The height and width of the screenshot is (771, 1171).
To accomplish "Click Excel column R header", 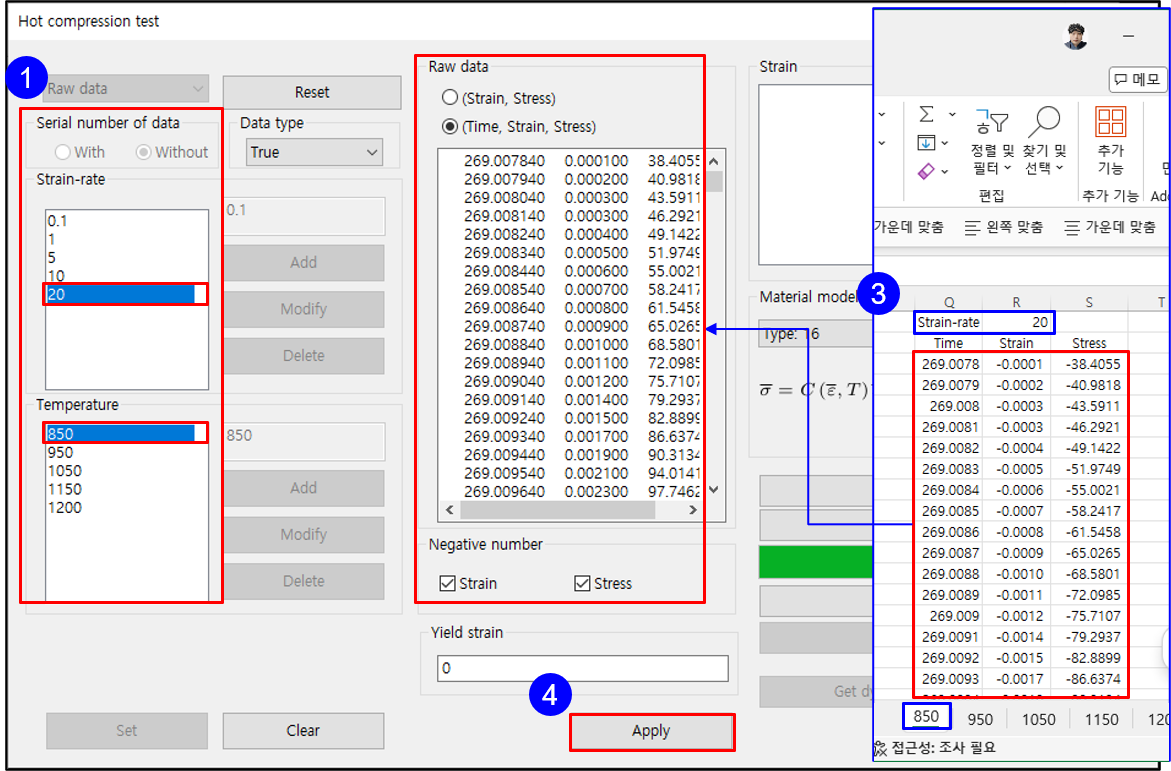I will click(x=1016, y=303).
